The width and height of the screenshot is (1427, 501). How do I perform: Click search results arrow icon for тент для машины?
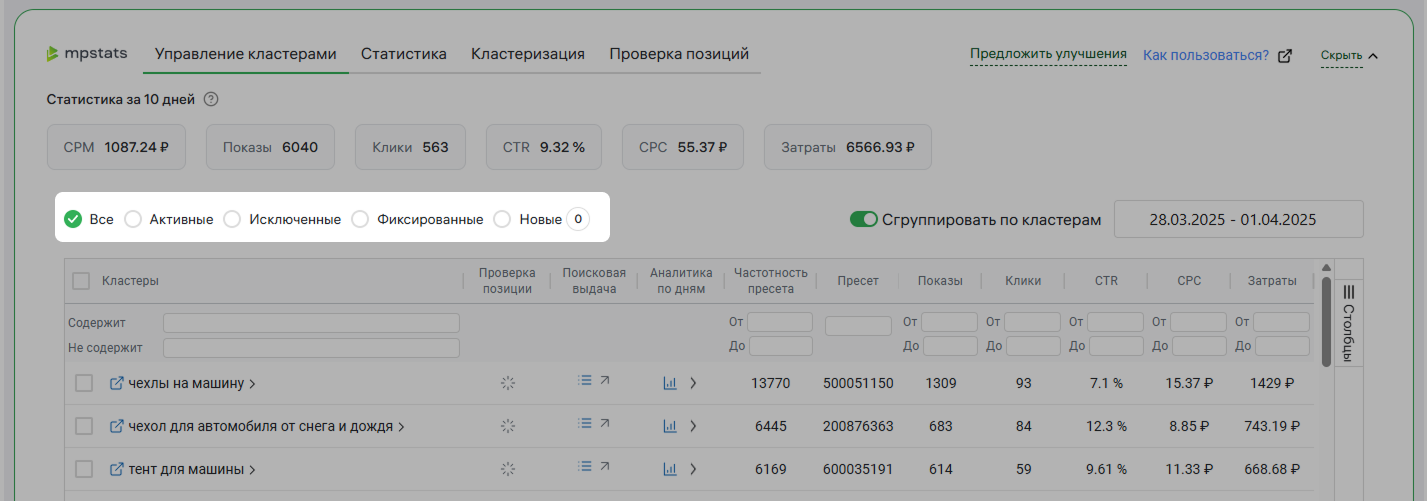coord(605,466)
